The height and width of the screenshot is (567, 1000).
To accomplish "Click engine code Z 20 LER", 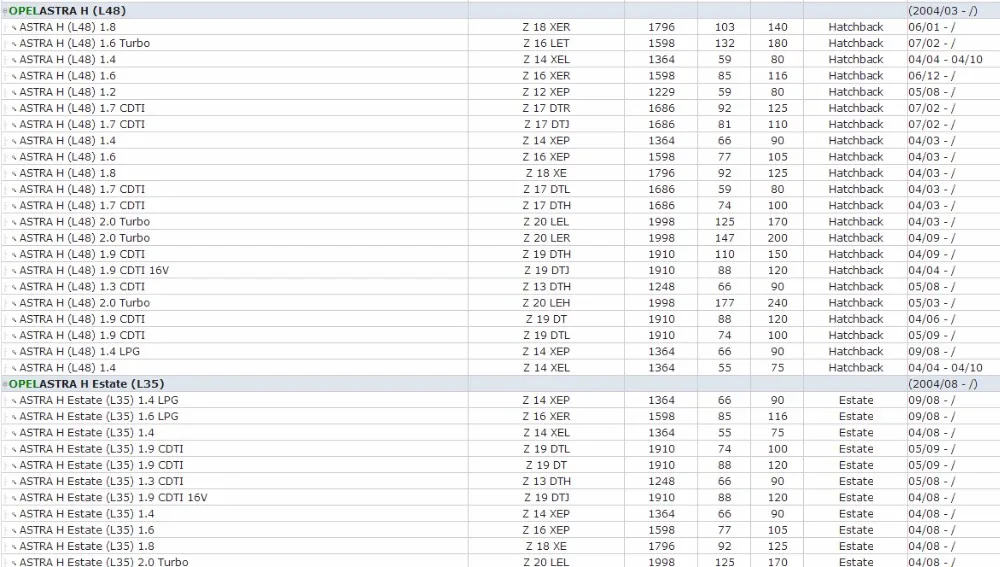I will (x=547, y=238).
